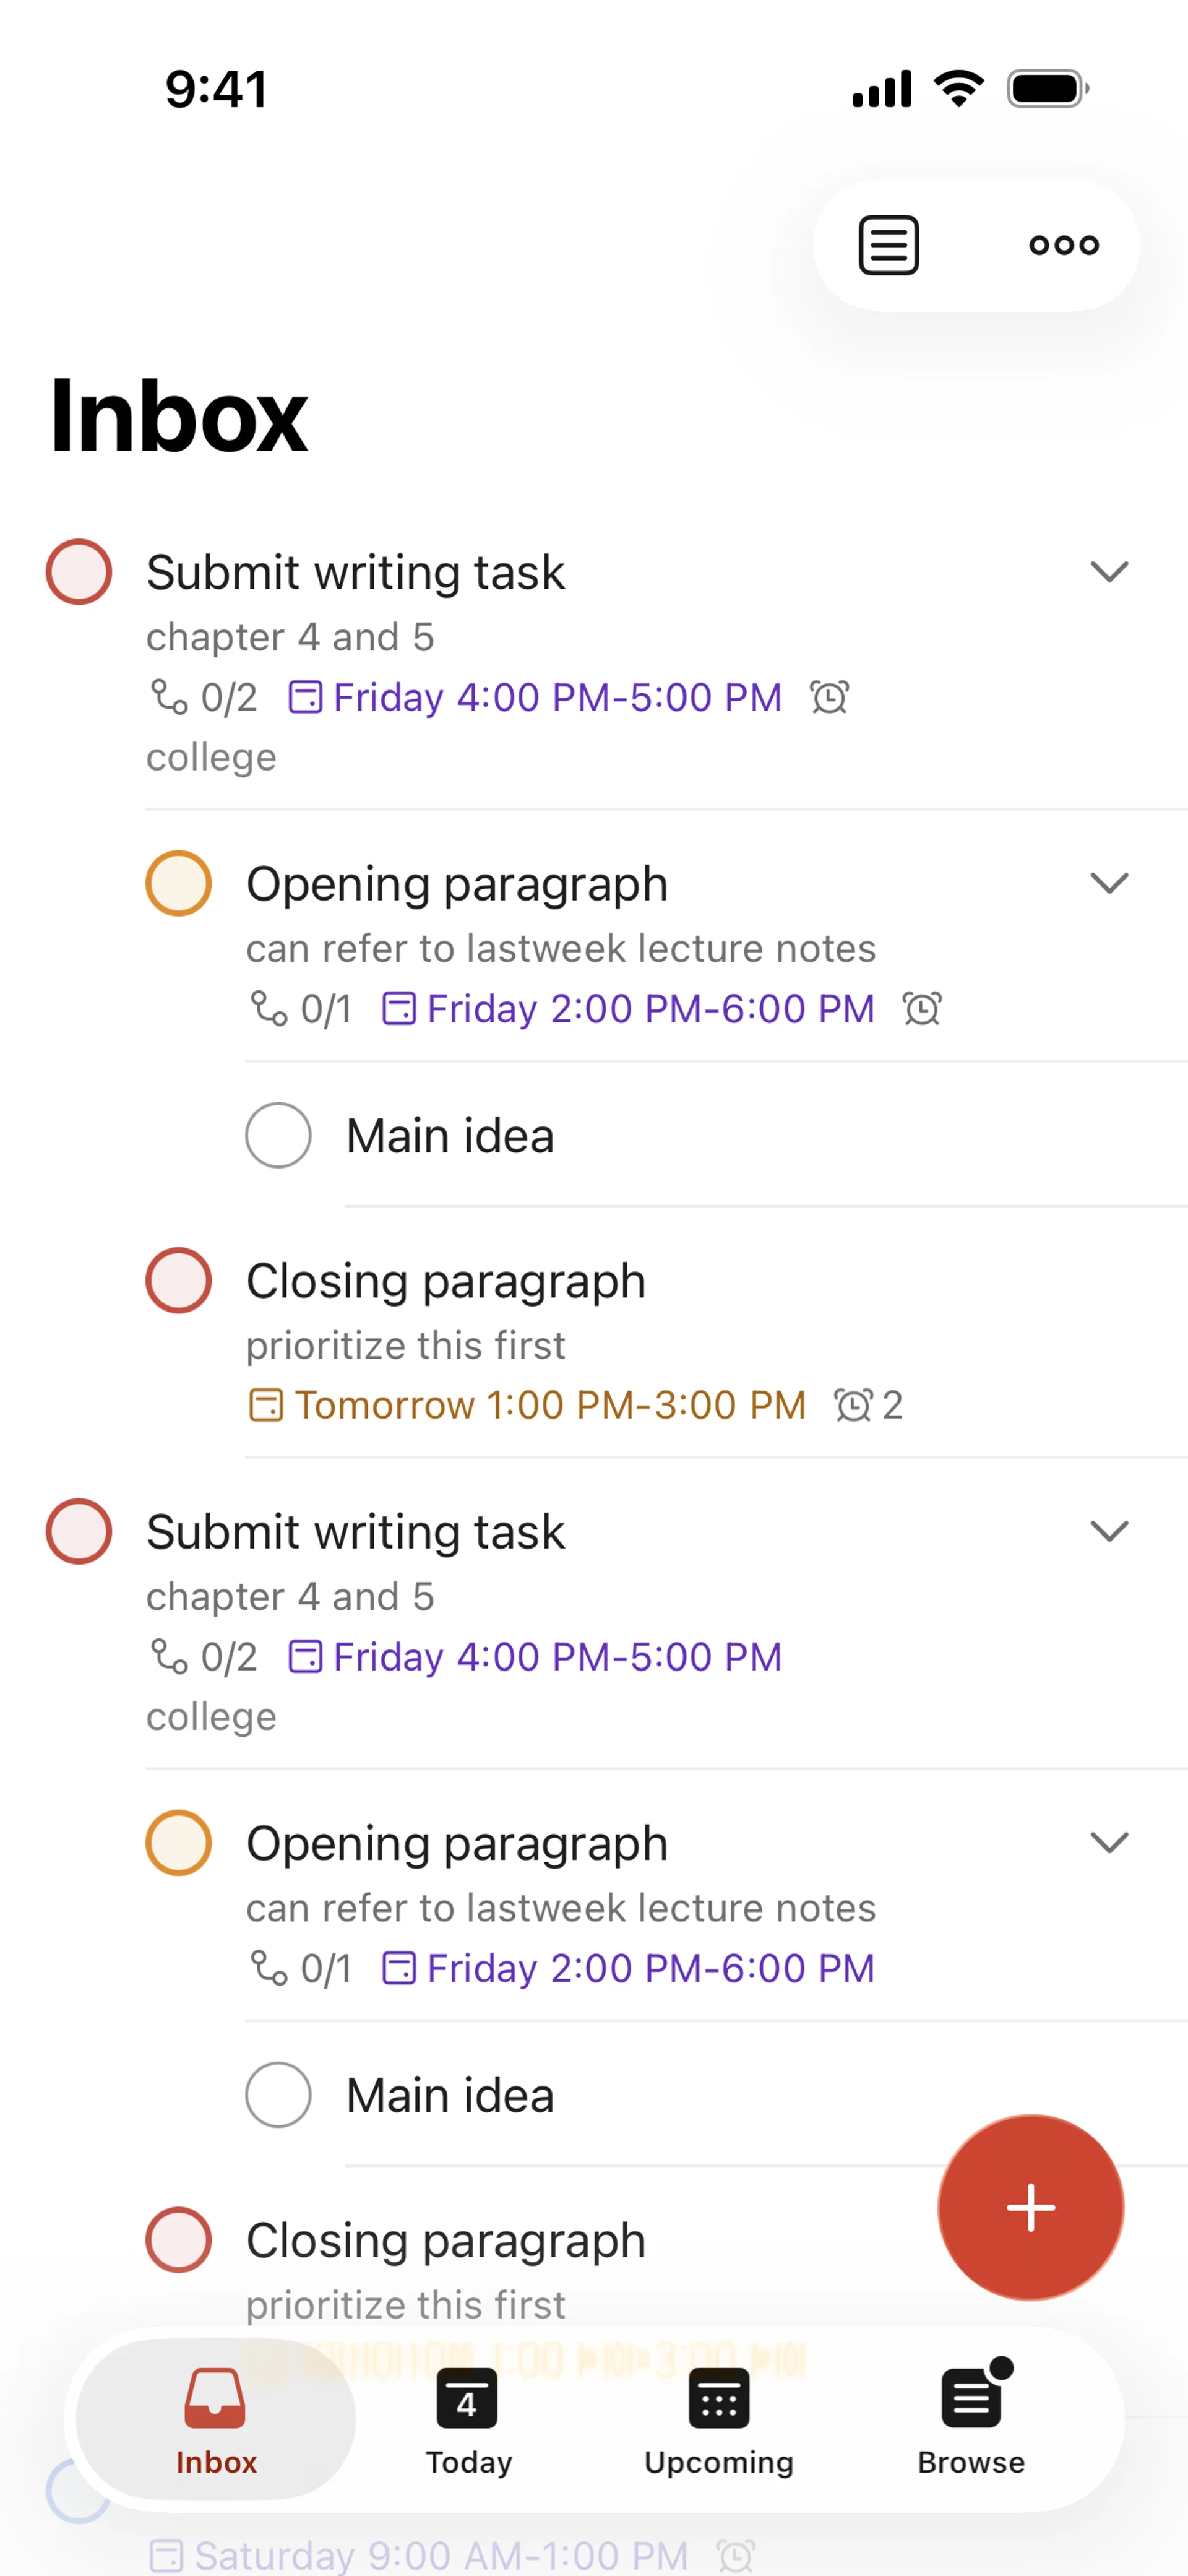Tap the subtask icon showing 0/1 on first Opening paragraph
The height and width of the screenshot is (2576, 1188).
pyautogui.click(x=269, y=1008)
